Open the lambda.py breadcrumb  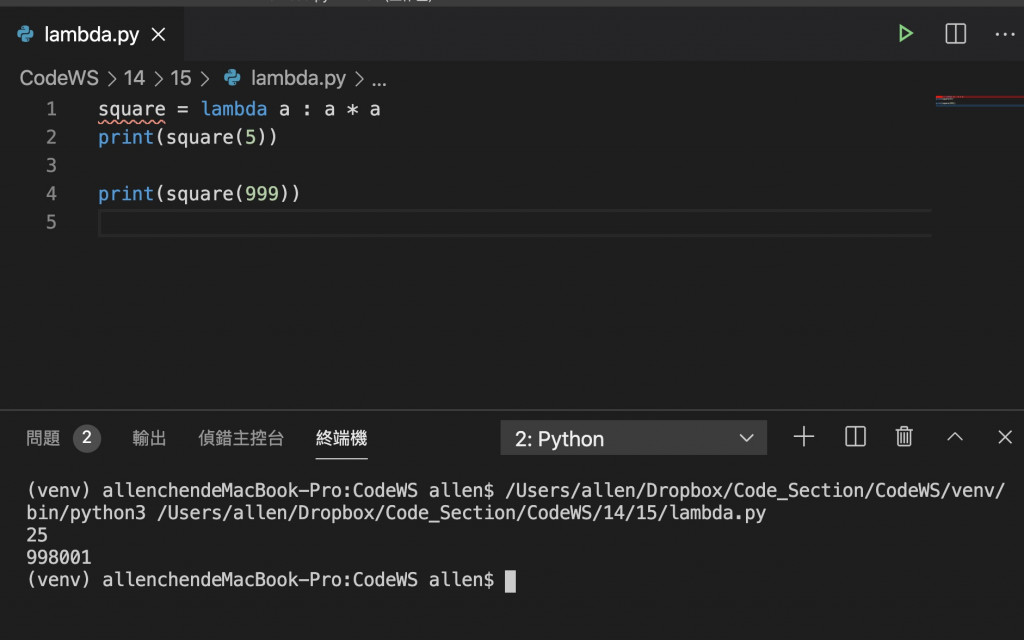coord(298,78)
